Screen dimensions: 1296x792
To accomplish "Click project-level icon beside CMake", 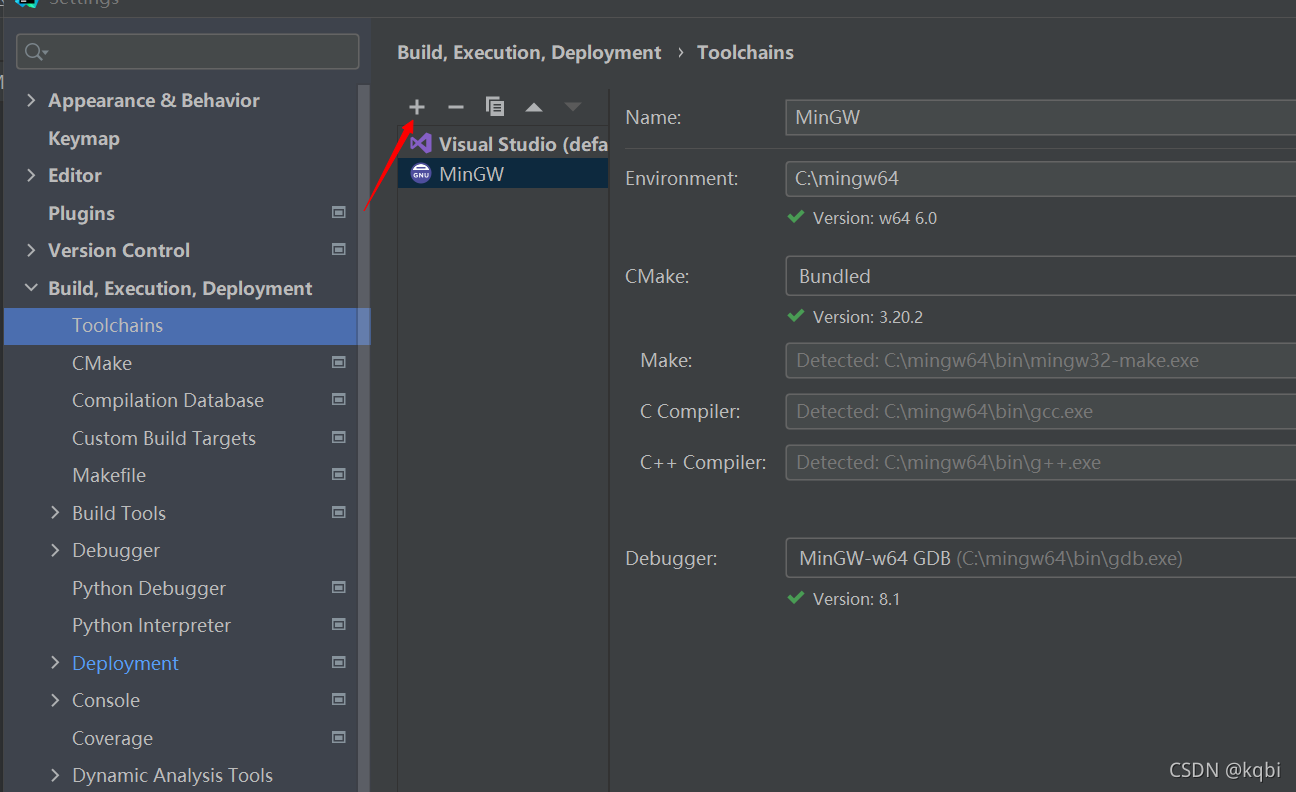I will (339, 362).
